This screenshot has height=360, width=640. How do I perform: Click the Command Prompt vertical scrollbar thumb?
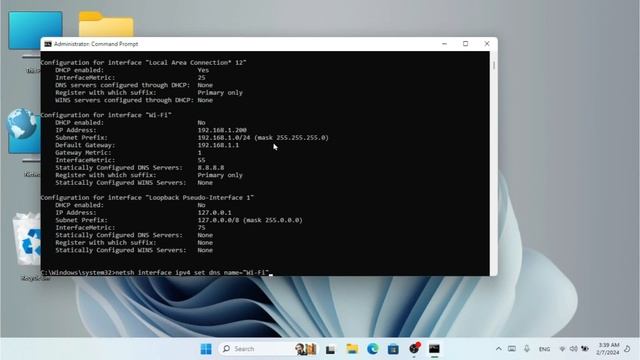point(494,65)
